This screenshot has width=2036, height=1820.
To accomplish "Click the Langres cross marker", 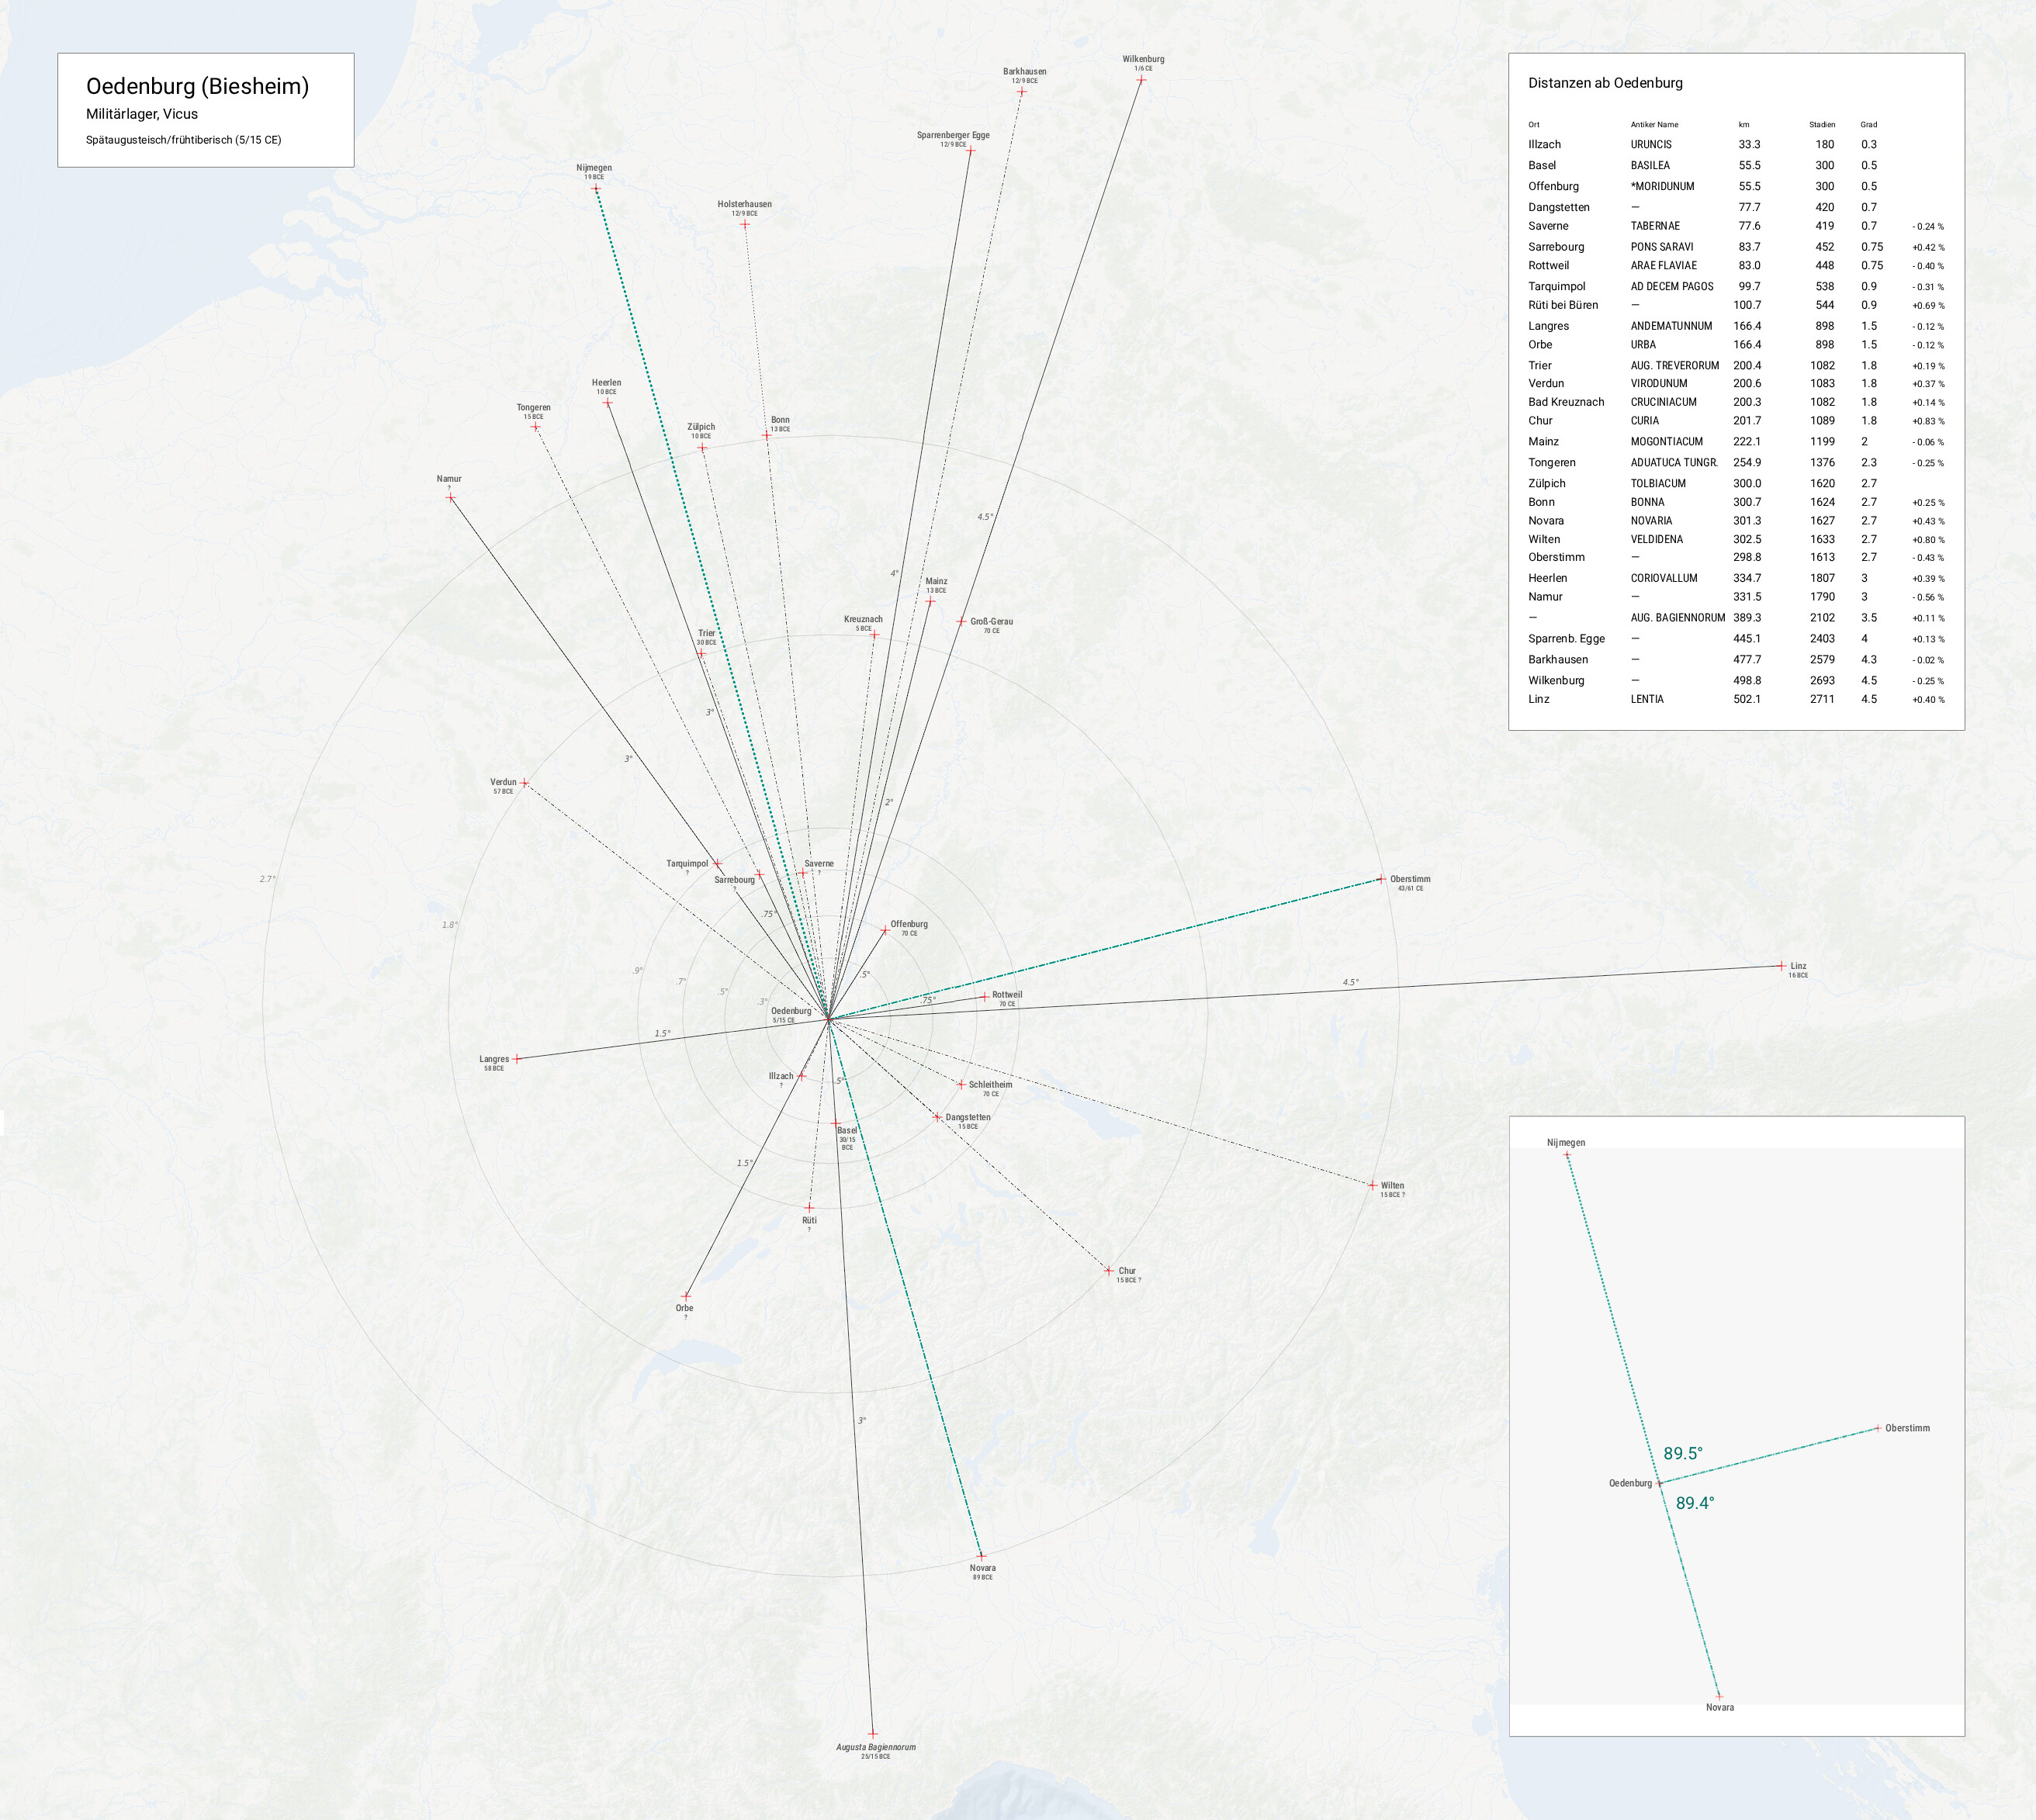I will tap(517, 1059).
